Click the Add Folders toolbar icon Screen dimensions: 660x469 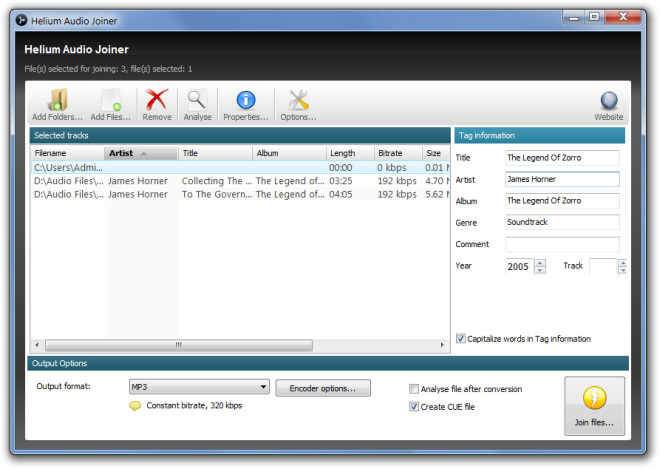pos(57,100)
